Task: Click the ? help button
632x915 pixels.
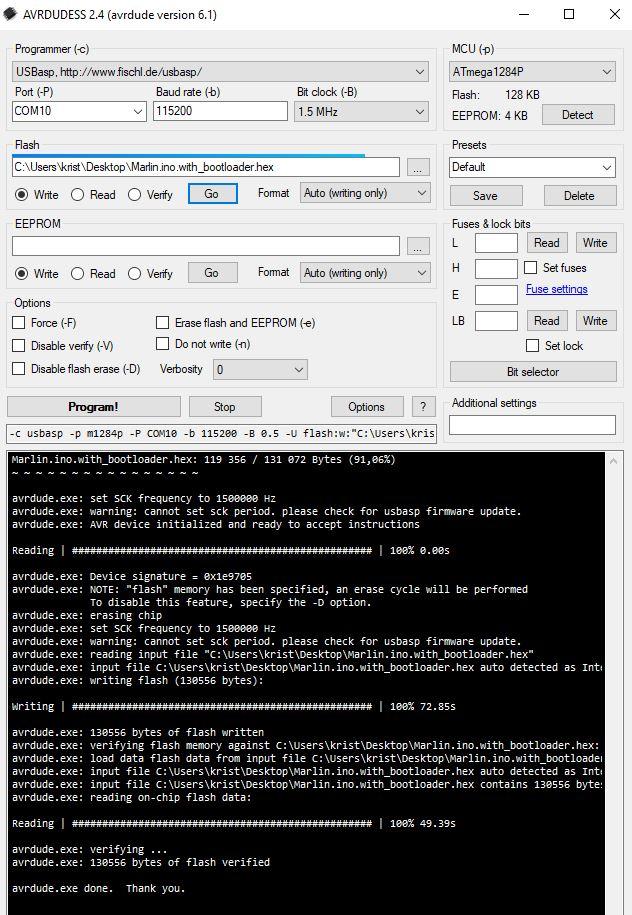Action: 423,407
